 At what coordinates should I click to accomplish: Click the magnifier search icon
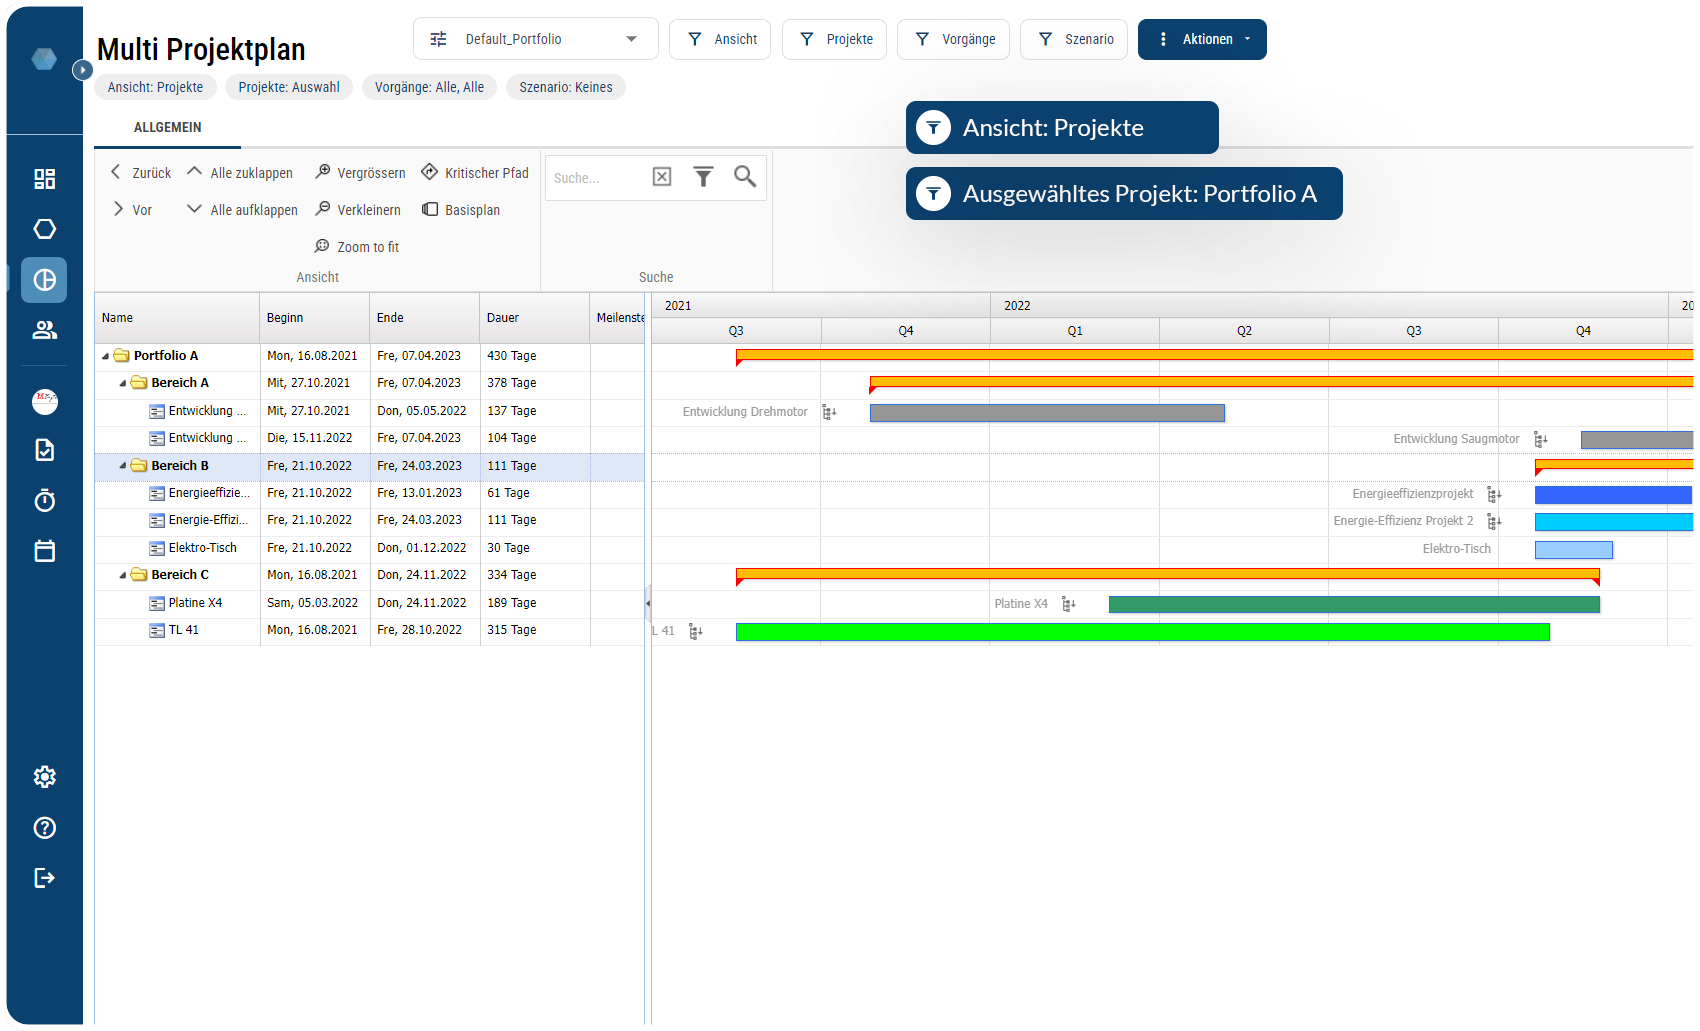(745, 177)
